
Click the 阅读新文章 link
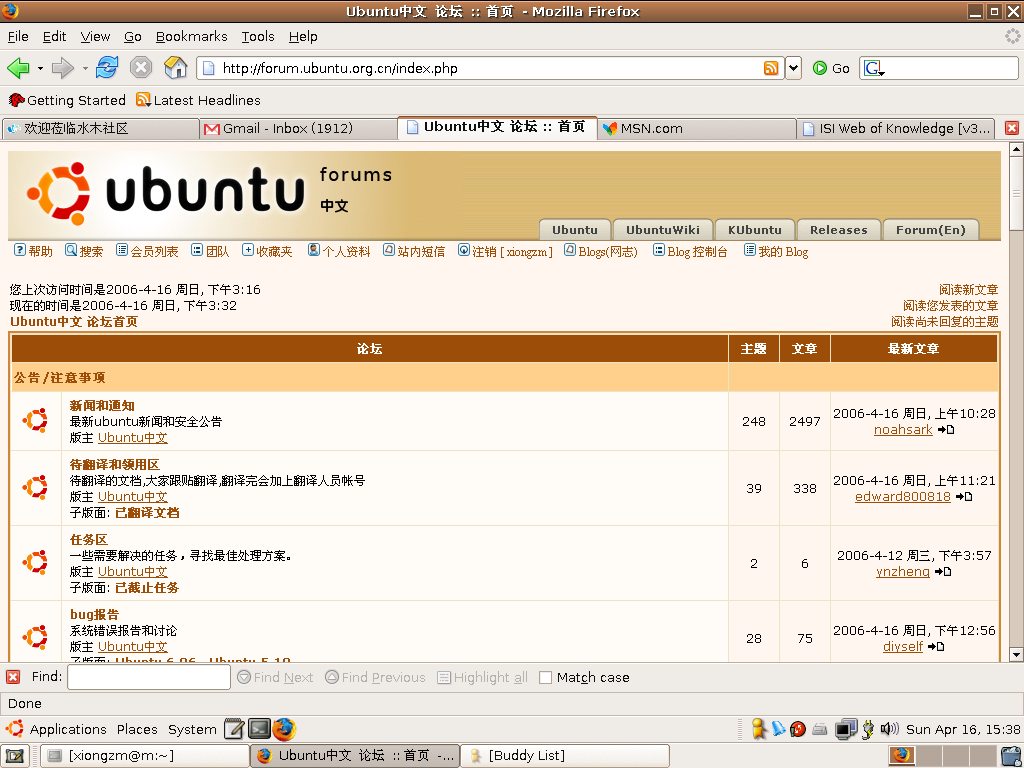pos(968,289)
